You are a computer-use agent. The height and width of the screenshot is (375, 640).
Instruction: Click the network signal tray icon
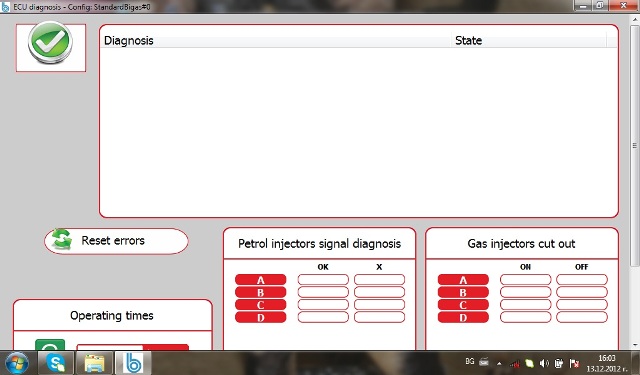click(x=514, y=363)
